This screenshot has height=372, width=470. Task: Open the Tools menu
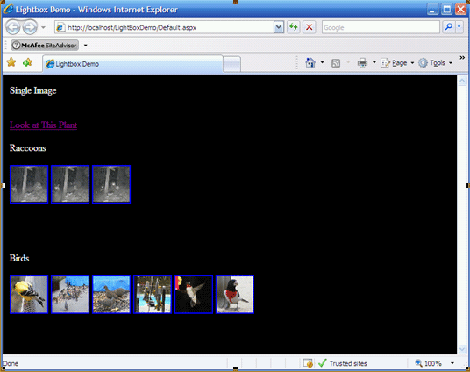click(436, 63)
